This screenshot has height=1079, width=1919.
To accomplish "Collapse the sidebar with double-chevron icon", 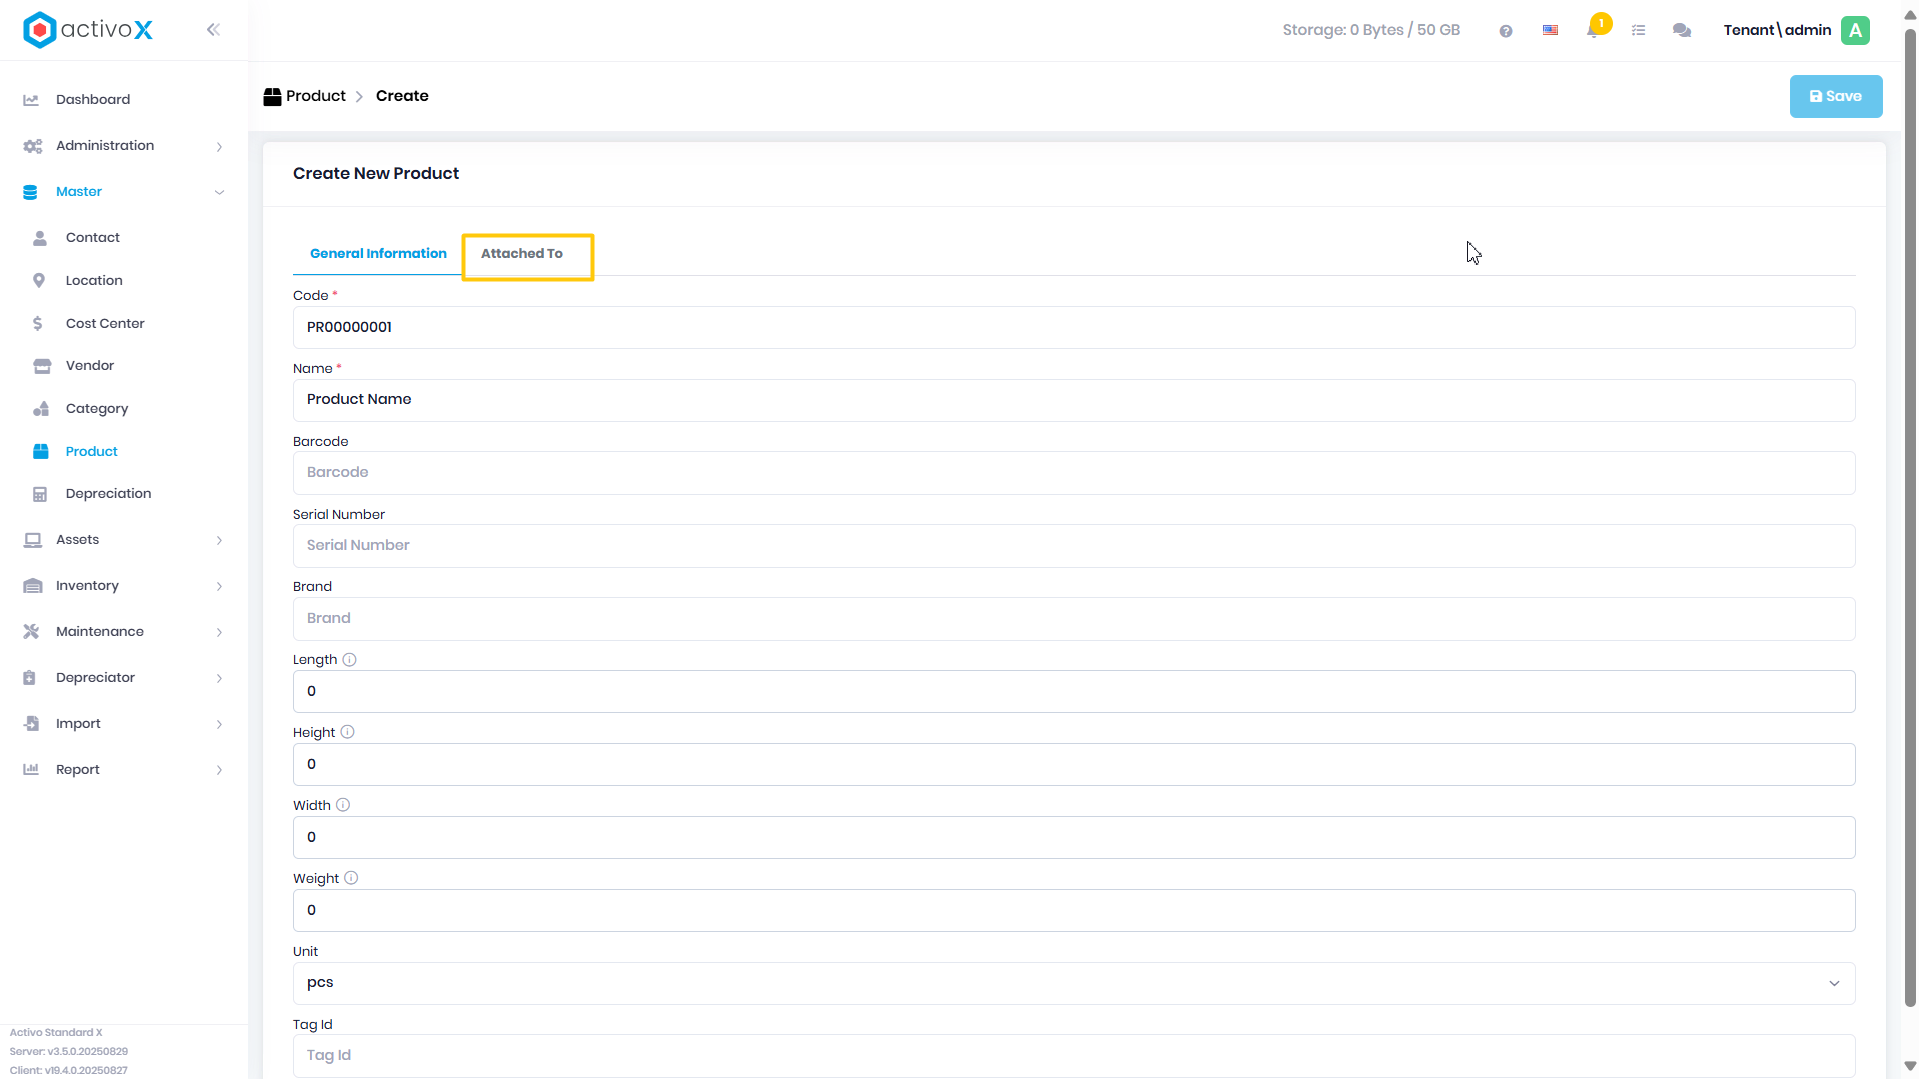I will (213, 30).
